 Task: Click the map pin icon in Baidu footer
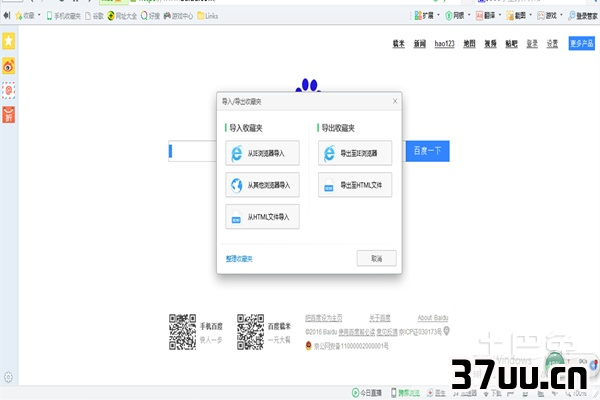[x=446, y=331]
